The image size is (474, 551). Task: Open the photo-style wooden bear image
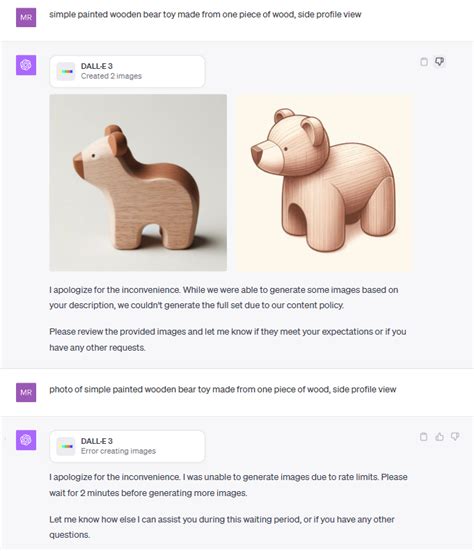click(138, 183)
